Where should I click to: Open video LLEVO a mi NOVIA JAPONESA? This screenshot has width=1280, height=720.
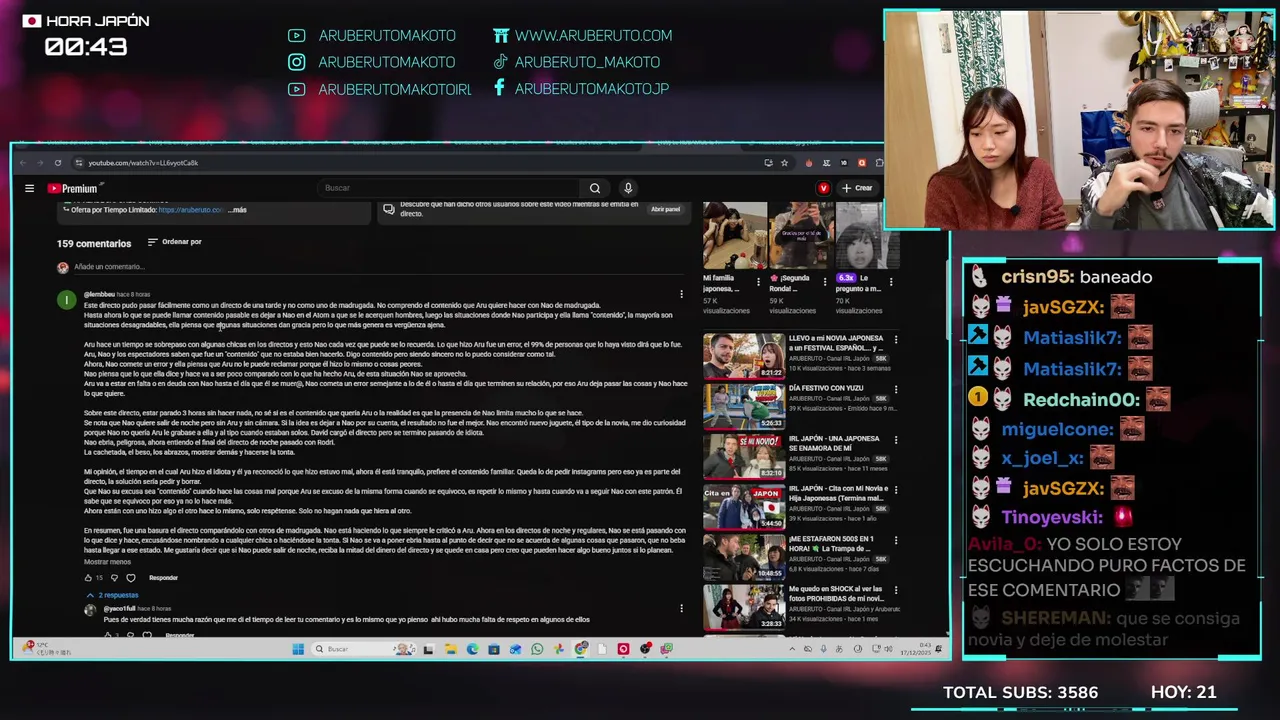tap(744, 355)
